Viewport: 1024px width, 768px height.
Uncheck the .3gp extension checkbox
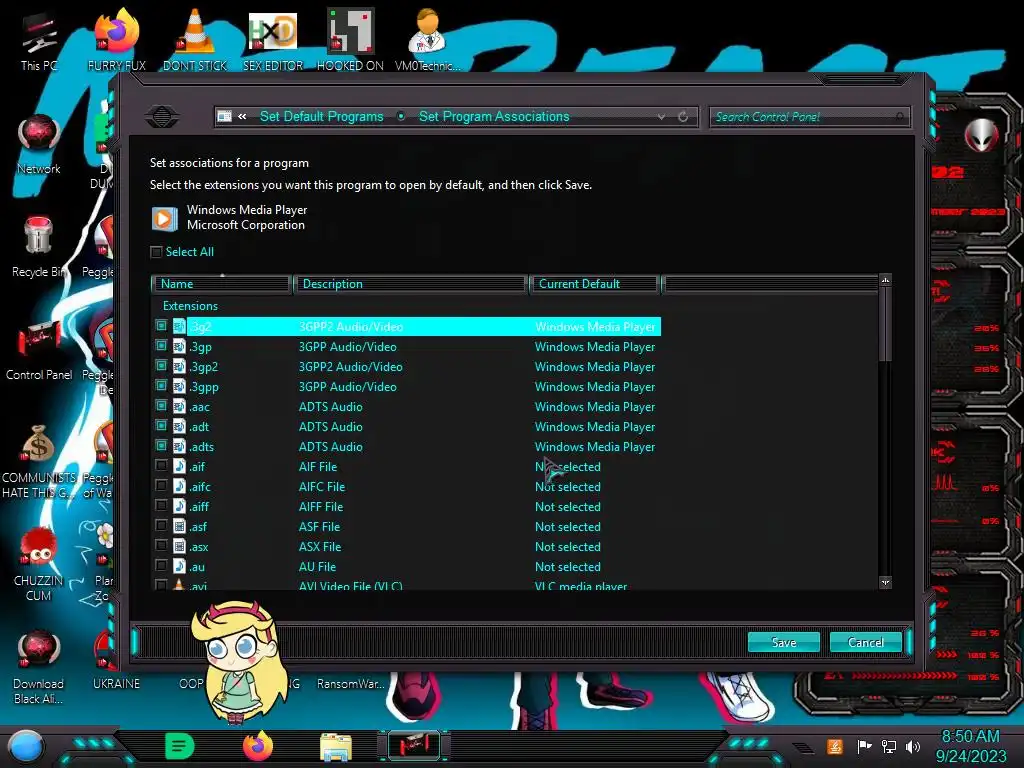(161, 346)
